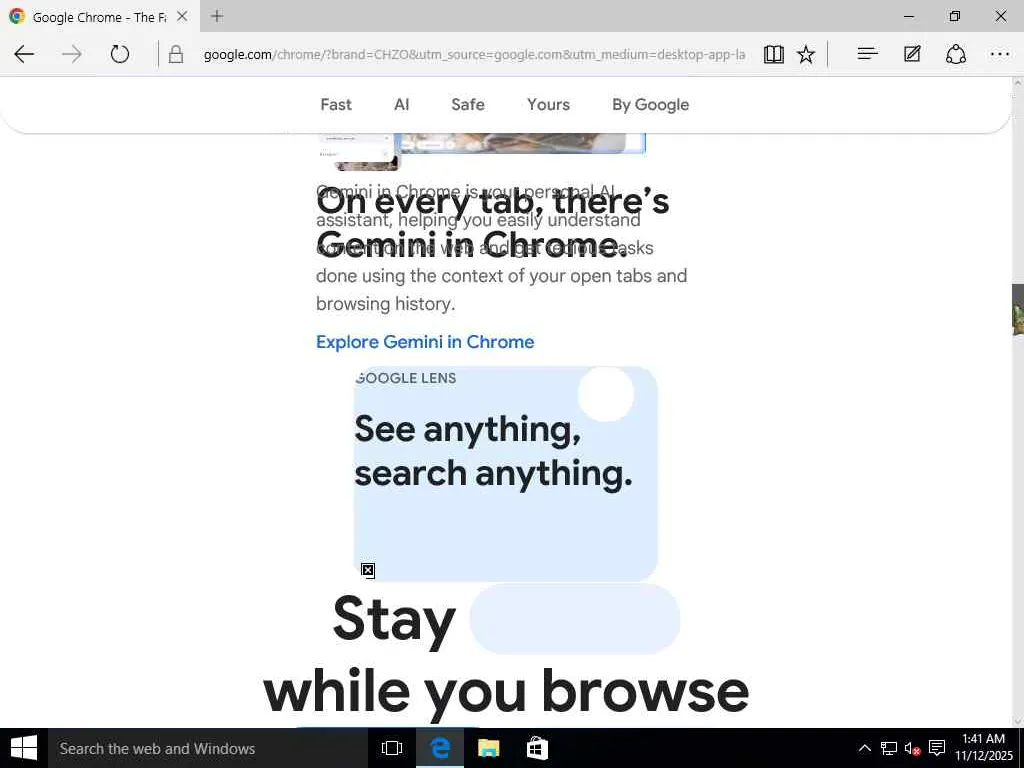Click the taskbar clock showing 1:41 AM
The height and width of the screenshot is (768, 1024).
[x=984, y=748]
